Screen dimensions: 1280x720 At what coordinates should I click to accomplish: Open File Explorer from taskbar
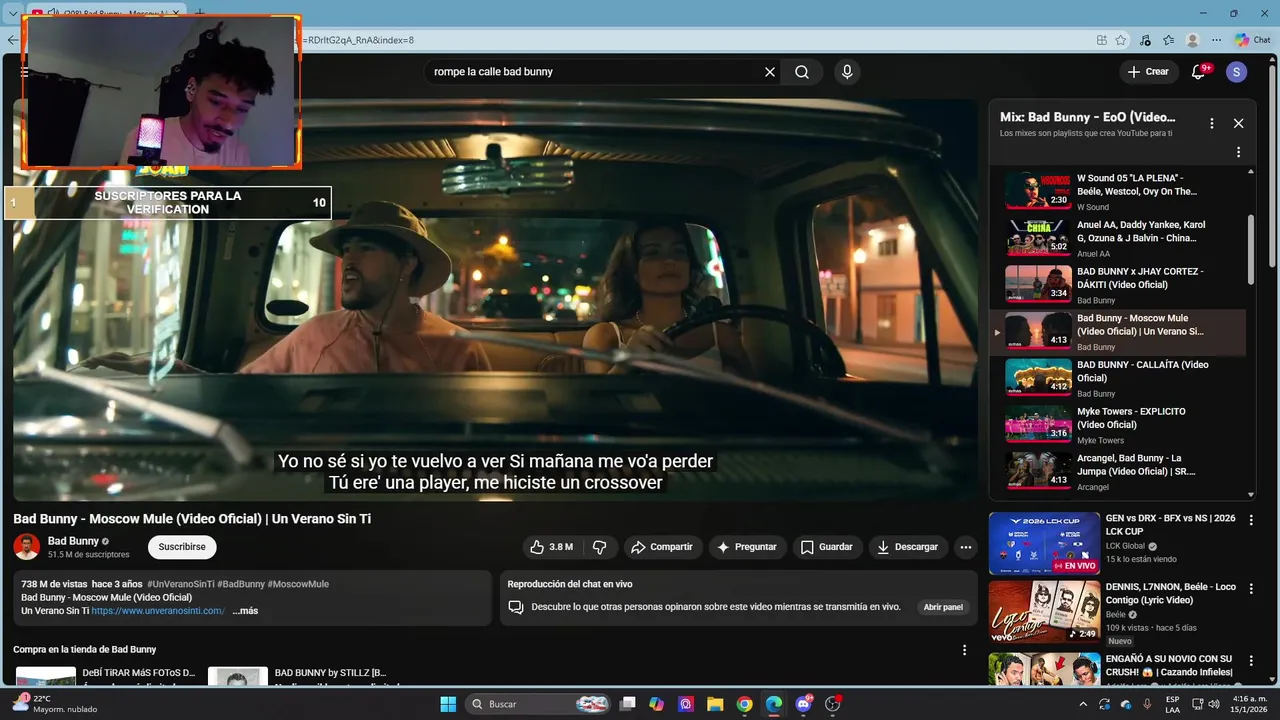coord(715,704)
